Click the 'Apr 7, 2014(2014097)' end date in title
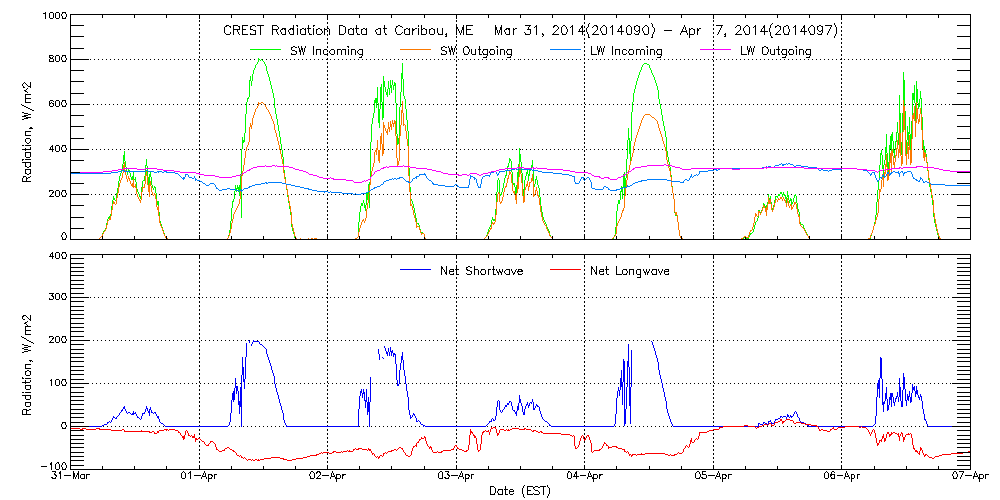The image size is (1000, 500). (758, 31)
